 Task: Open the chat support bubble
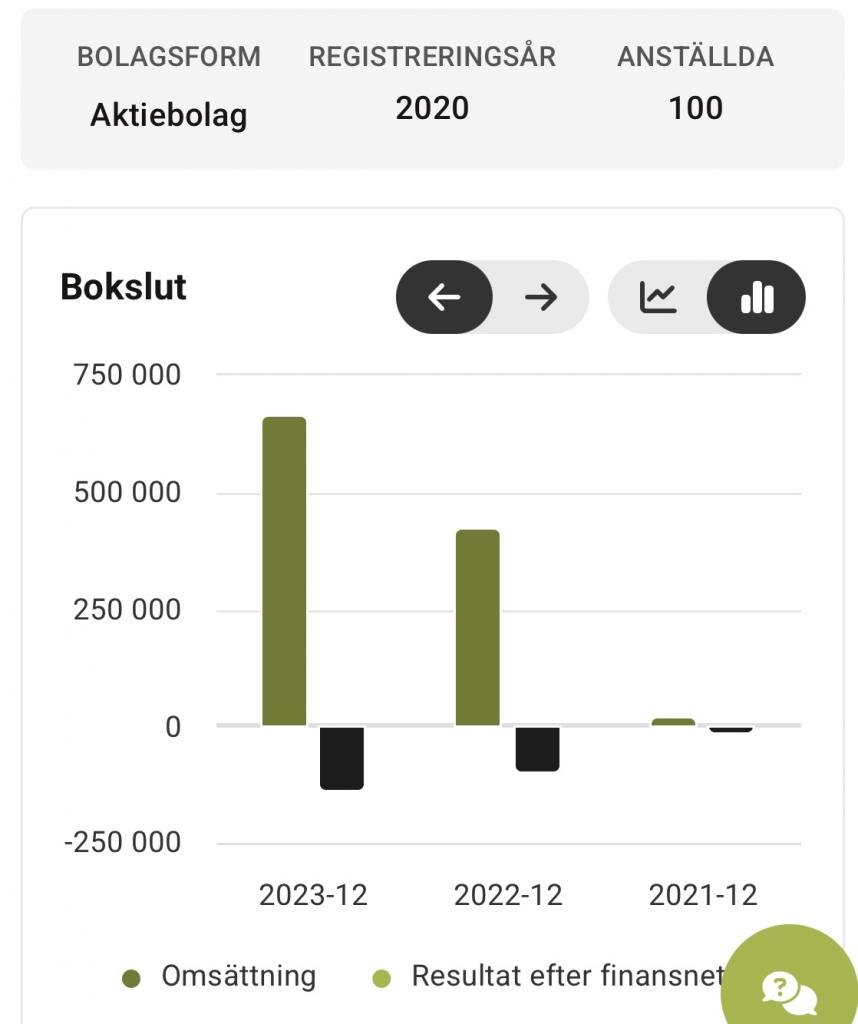pos(790,988)
